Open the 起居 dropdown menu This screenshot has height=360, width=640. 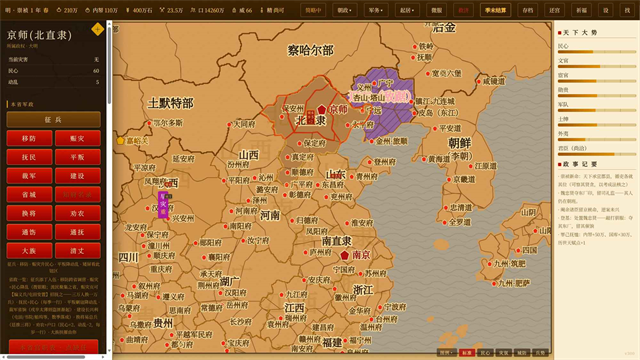[x=407, y=10]
